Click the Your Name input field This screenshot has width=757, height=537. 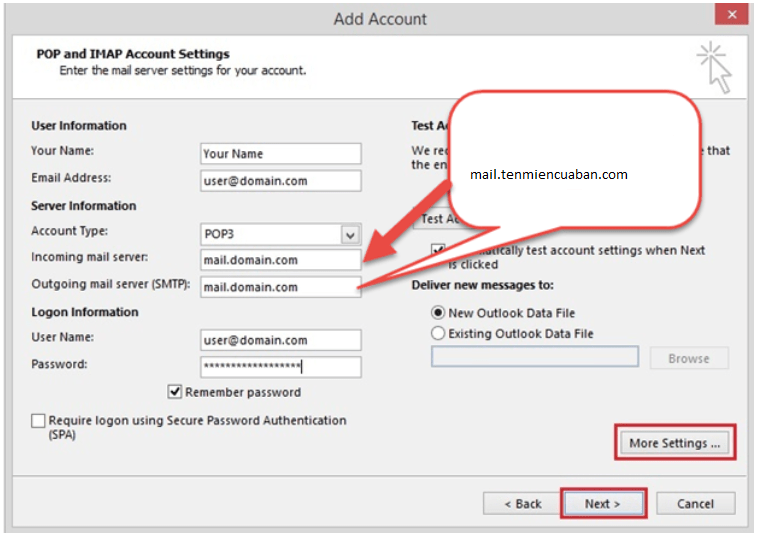click(280, 154)
